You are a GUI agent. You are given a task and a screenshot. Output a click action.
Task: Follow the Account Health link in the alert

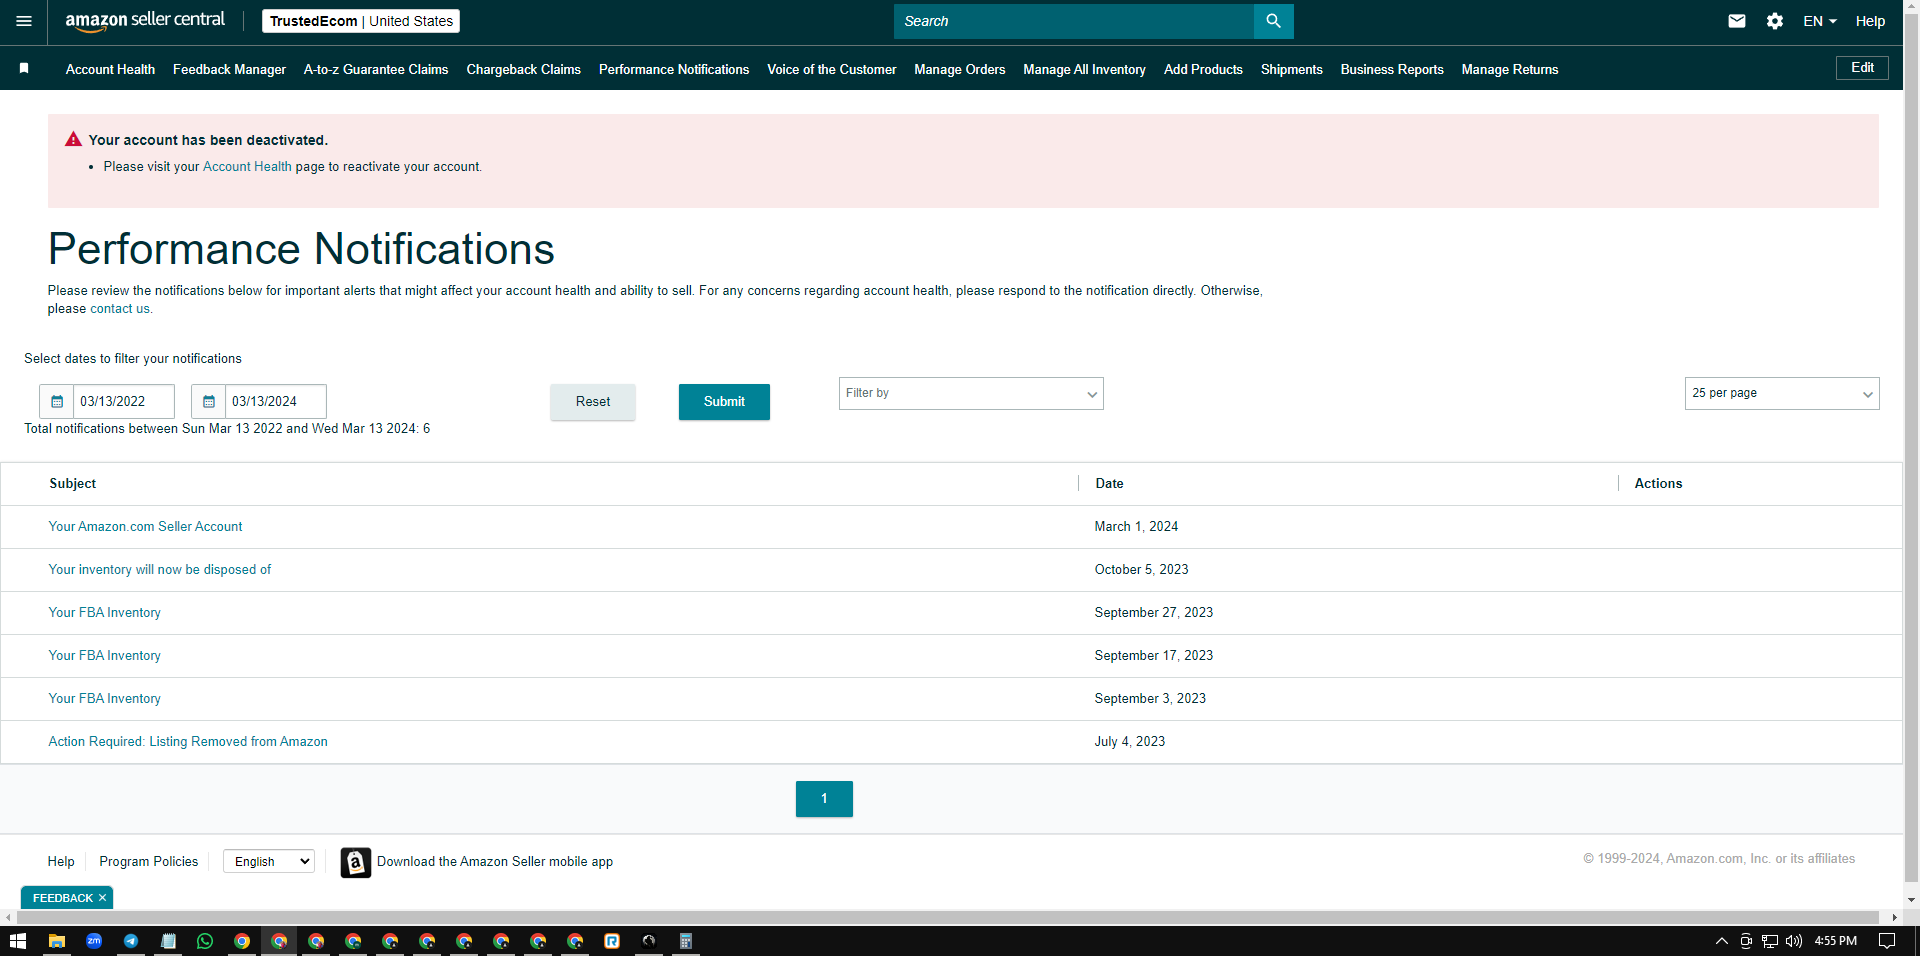point(247,167)
